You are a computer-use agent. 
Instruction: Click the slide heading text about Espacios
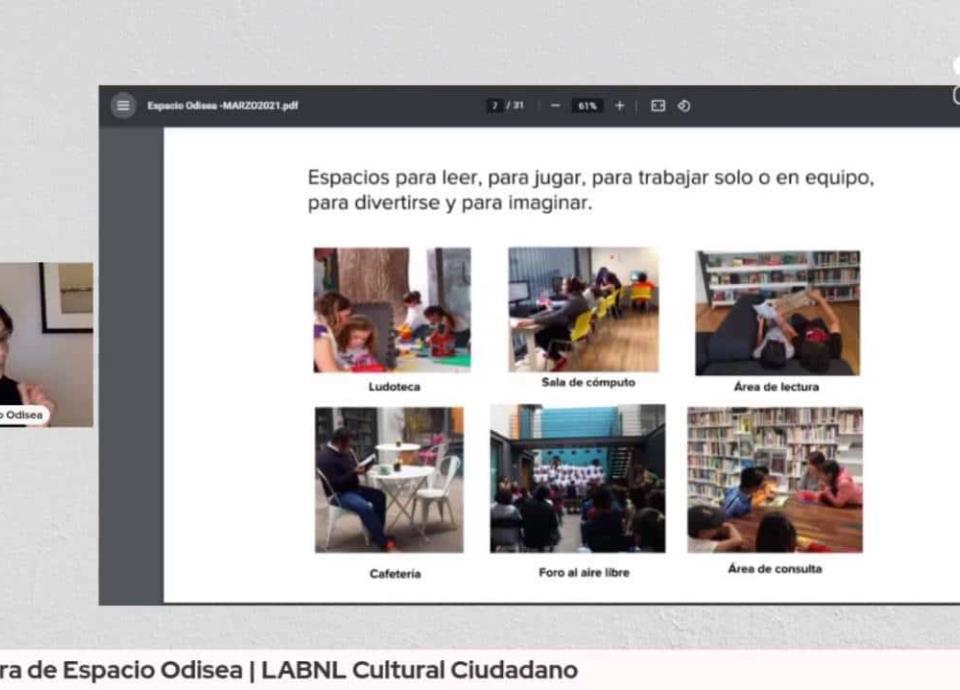pos(591,190)
